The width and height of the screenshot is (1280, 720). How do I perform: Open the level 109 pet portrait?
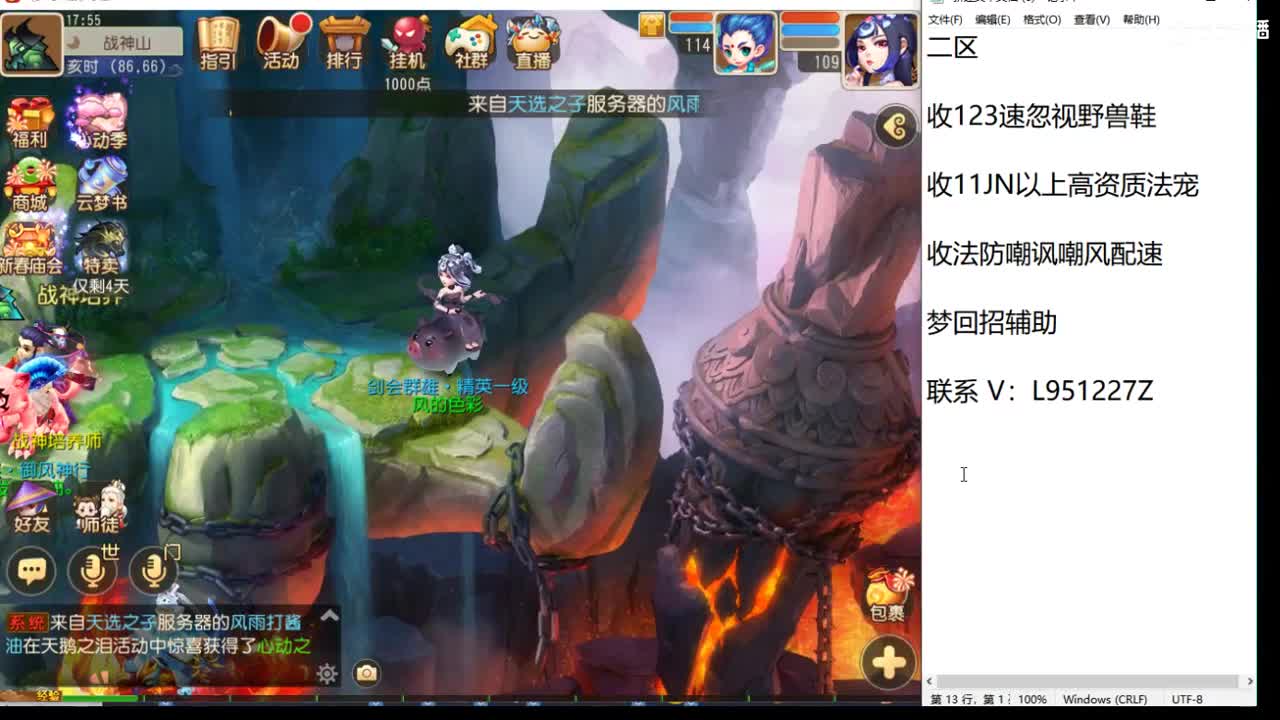point(881,48)
